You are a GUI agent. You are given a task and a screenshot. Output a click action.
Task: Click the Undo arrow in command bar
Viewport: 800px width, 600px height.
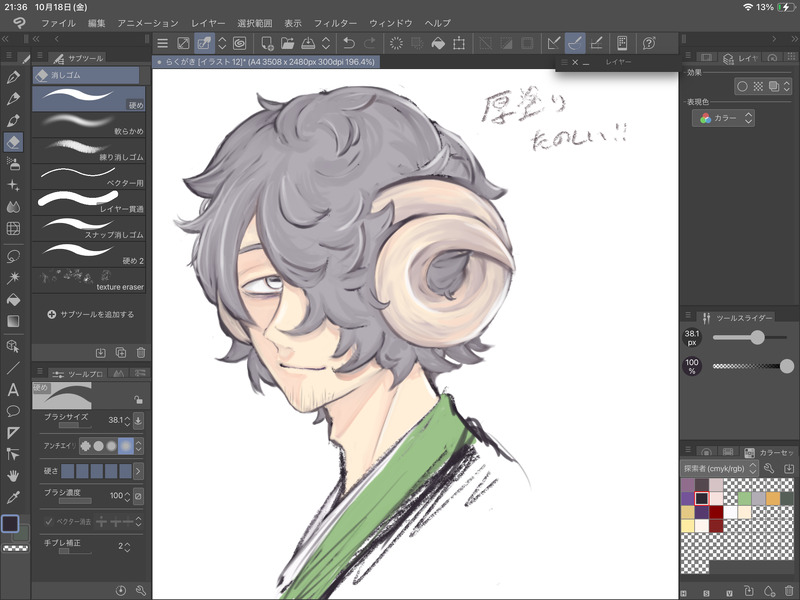coord(349,43)
